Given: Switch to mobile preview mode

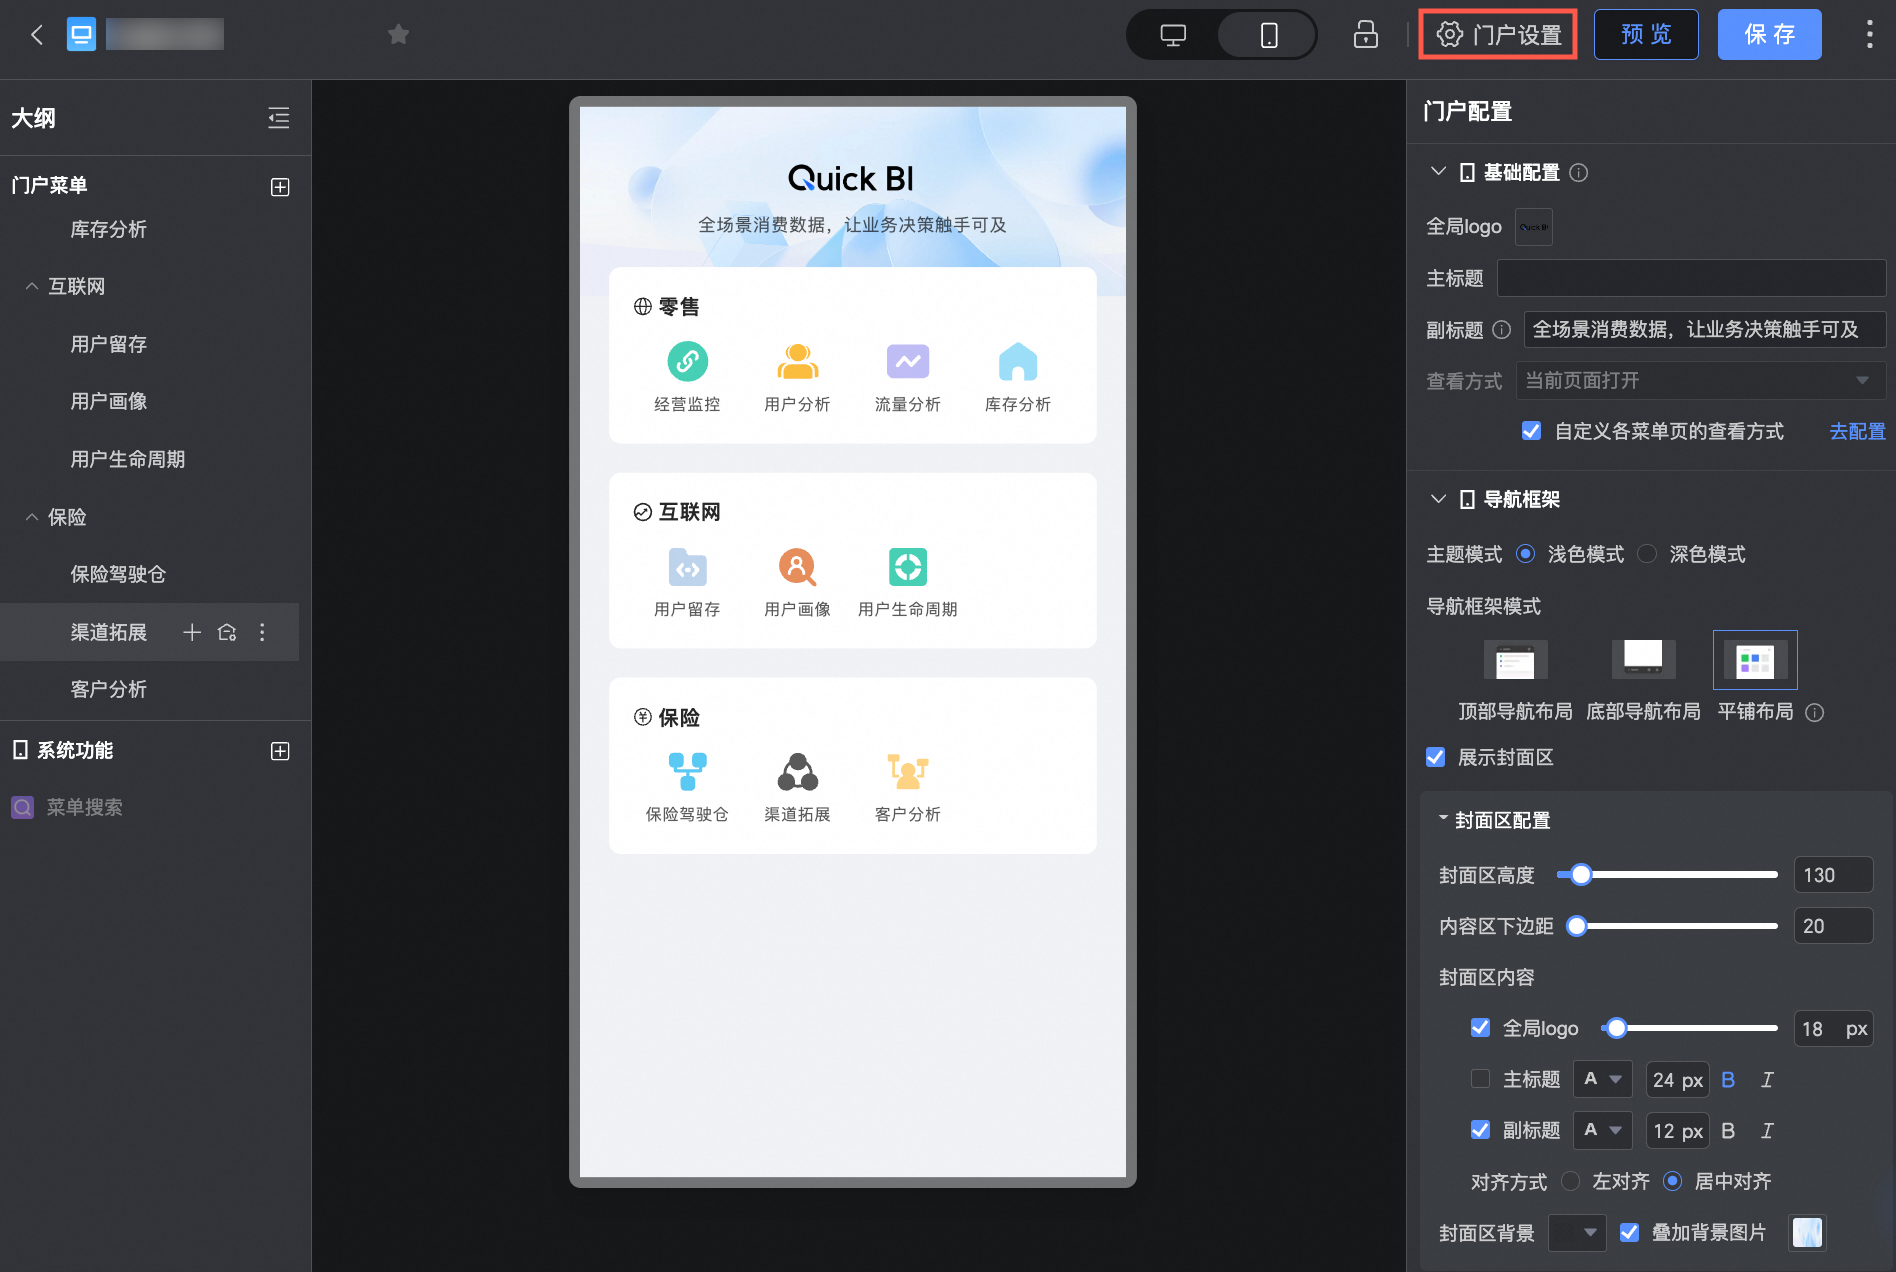Looking at the screenshot, I should click(1268, 35).
